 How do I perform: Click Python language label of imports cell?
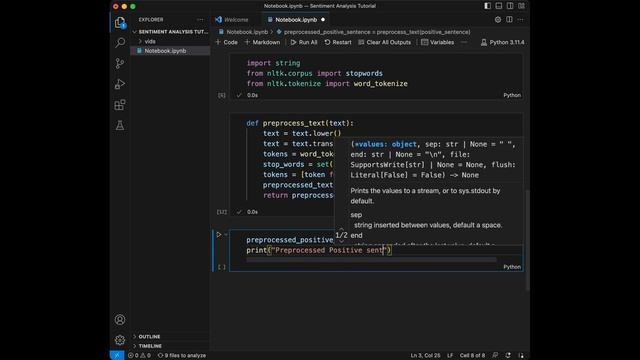pos(512,95)
